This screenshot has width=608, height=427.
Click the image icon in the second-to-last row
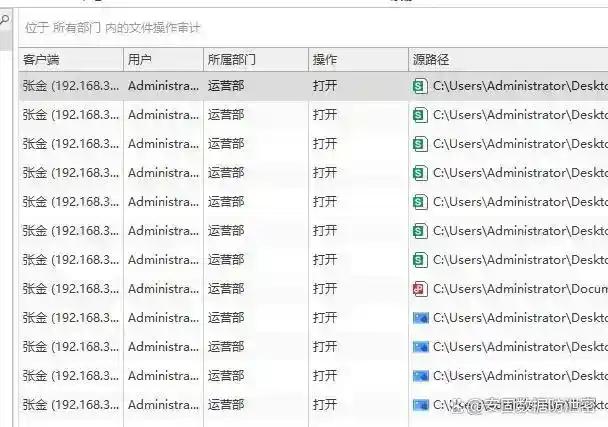pos(421,376)
